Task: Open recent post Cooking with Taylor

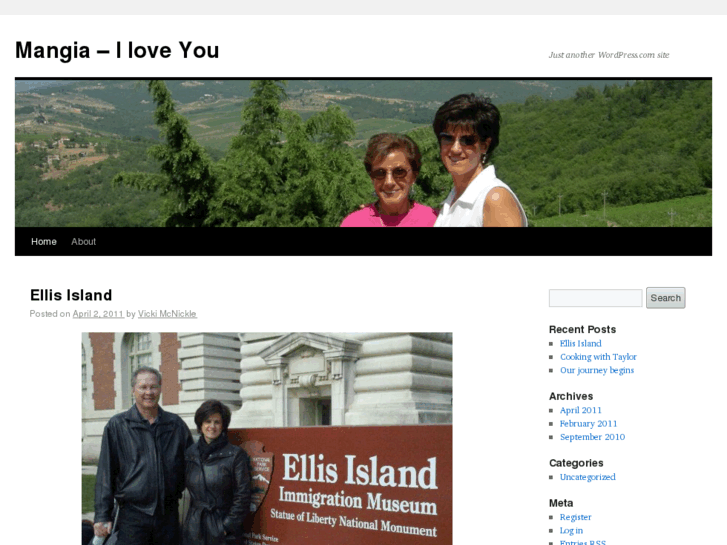Action: point(598,357)
